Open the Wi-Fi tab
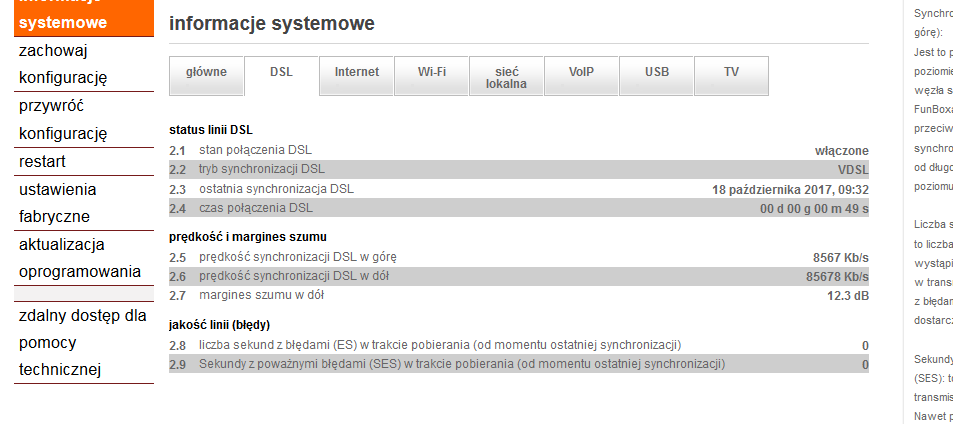The width and height of the screenshot is (953, 424). 432,73
